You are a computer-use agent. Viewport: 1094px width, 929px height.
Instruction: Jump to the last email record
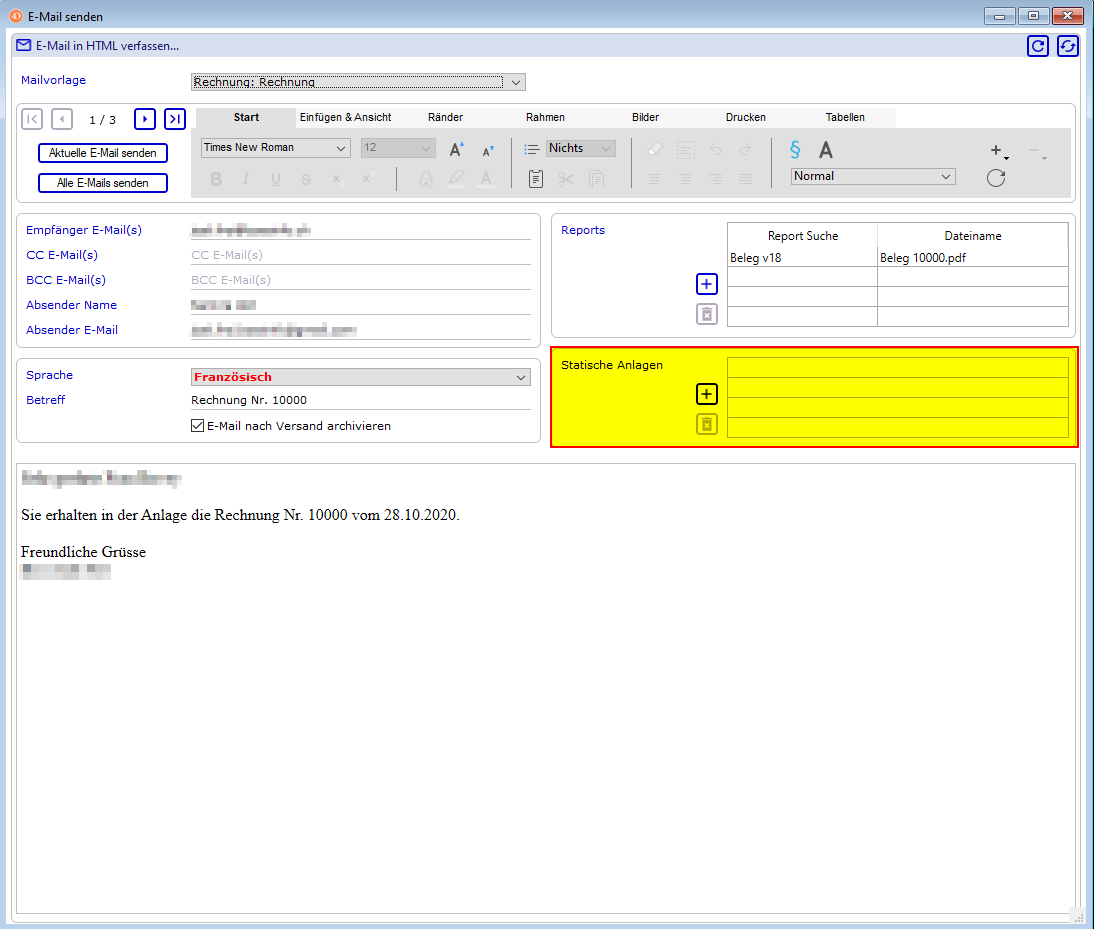(x=175, y=119)
